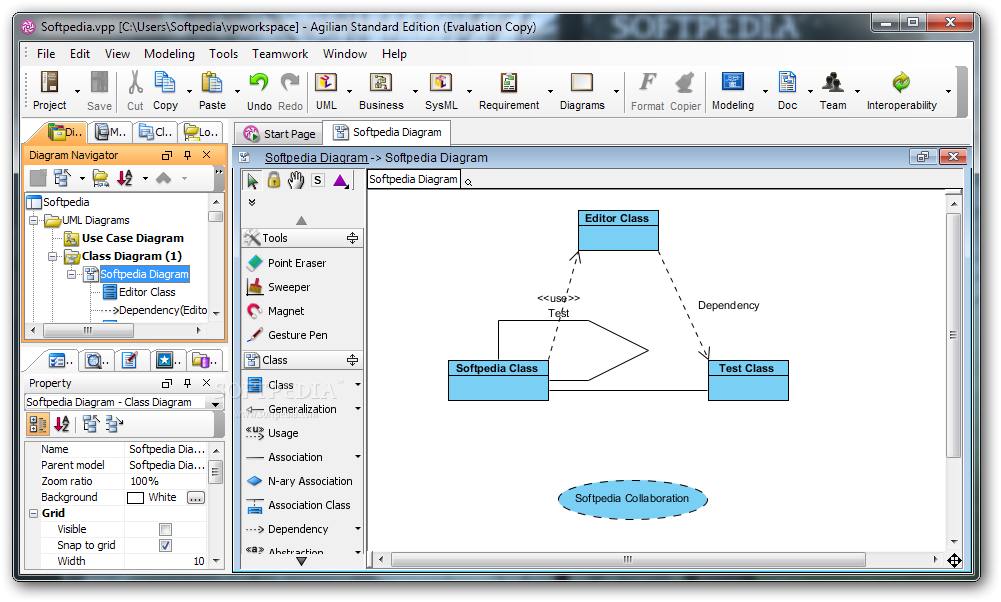Open the File menu
Image resolution: width=1001 pixels, height=602 pixels.
point(46,54)
